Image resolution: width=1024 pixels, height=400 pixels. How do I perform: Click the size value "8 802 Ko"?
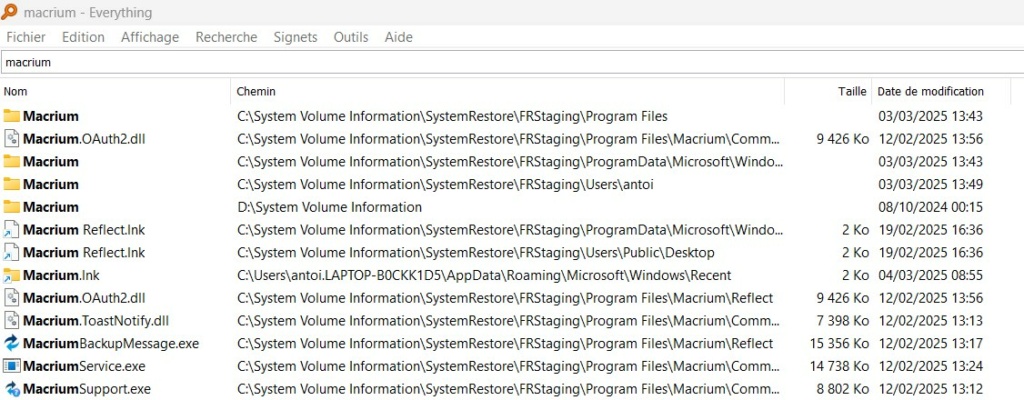(x=842, y=389)
